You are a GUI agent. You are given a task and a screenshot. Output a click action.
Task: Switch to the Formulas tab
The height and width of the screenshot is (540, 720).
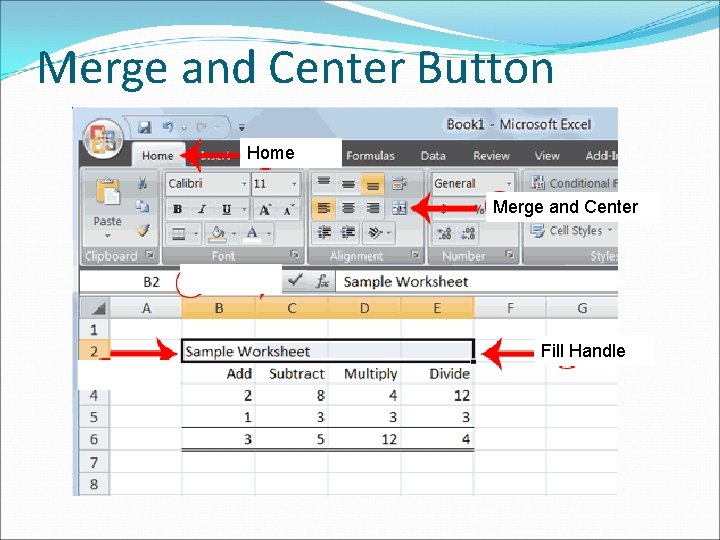[x=370, y=156]
